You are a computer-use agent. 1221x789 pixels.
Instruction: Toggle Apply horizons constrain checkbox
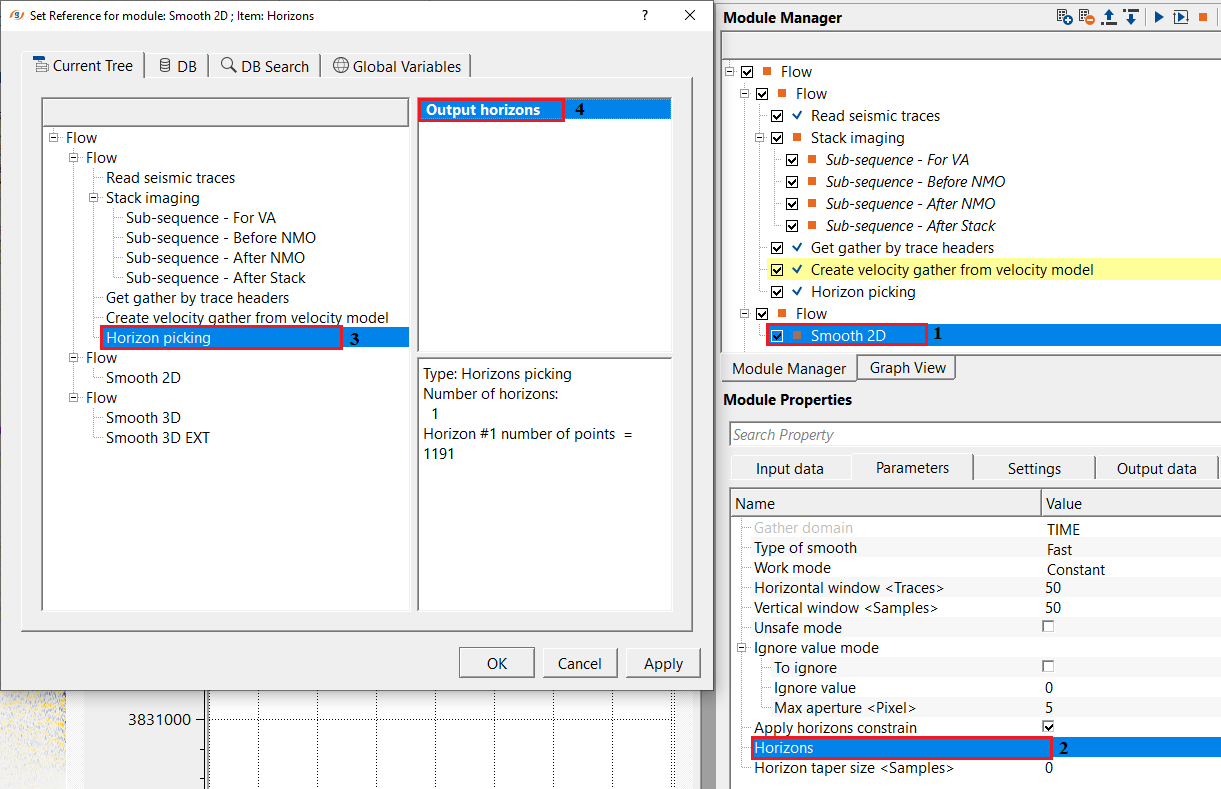coord(1048,727)
